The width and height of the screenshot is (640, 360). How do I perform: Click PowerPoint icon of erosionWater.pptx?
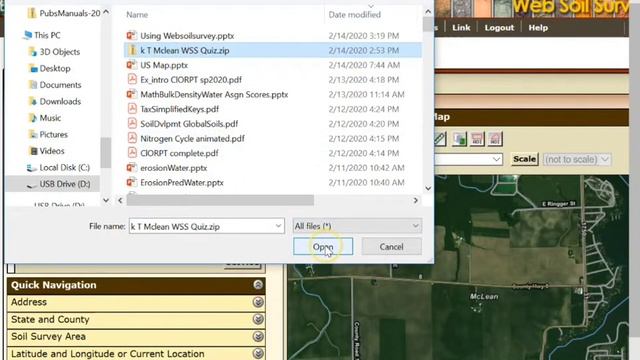coord(131,167)
